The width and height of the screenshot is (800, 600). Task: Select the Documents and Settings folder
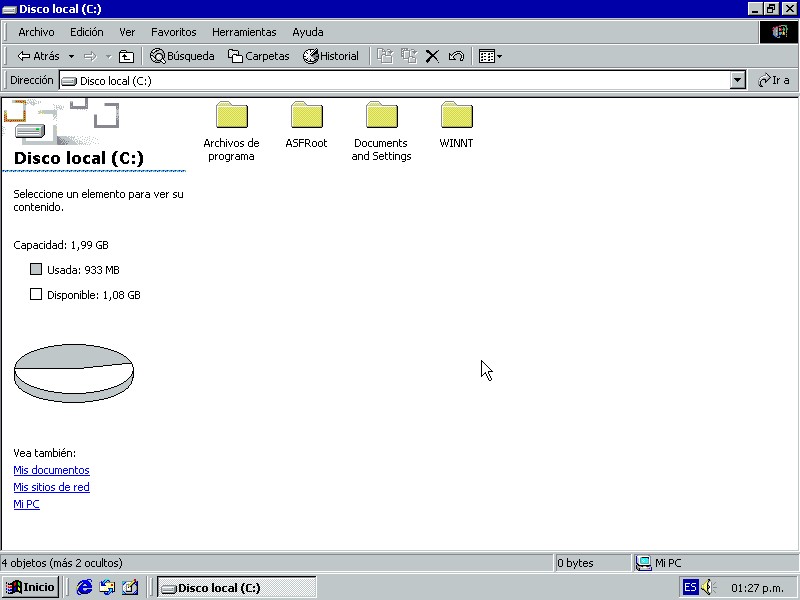(x=381, y=132)
